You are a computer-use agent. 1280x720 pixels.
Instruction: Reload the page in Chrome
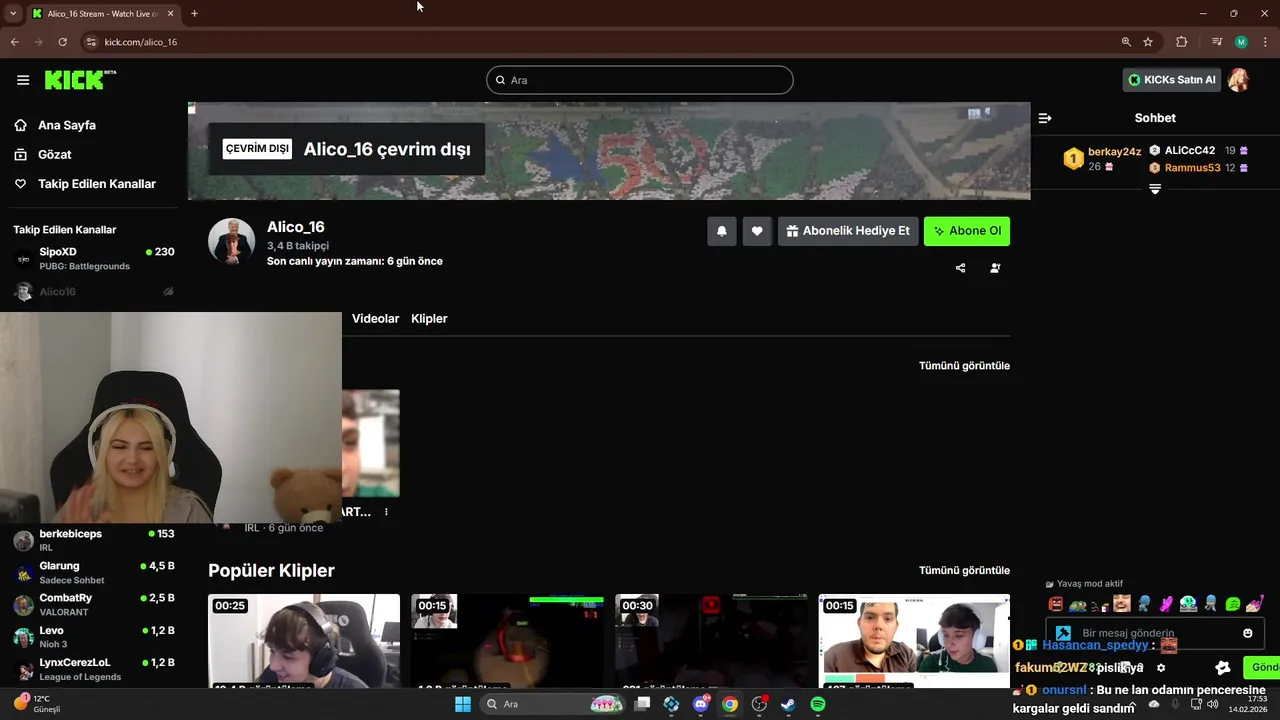[62, 42]
